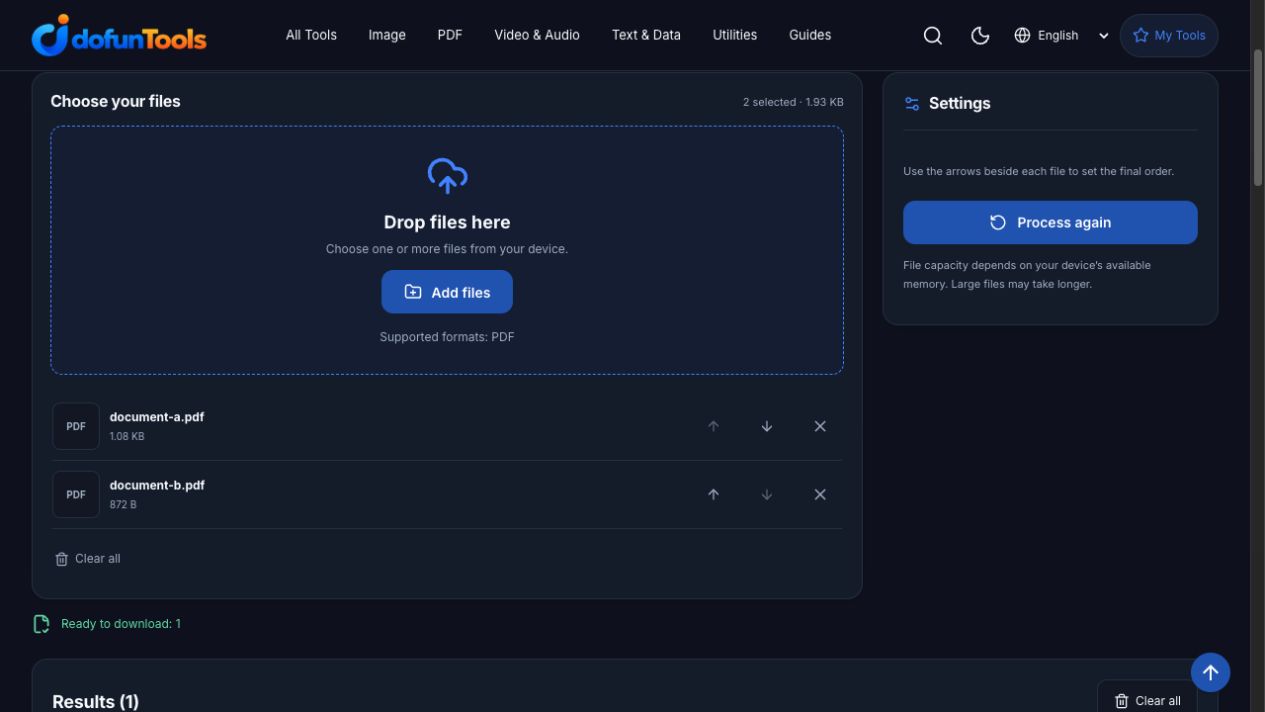Clear all results in Results section
The width and height of the screenshot is (1265, 712).
[1147, 700]
